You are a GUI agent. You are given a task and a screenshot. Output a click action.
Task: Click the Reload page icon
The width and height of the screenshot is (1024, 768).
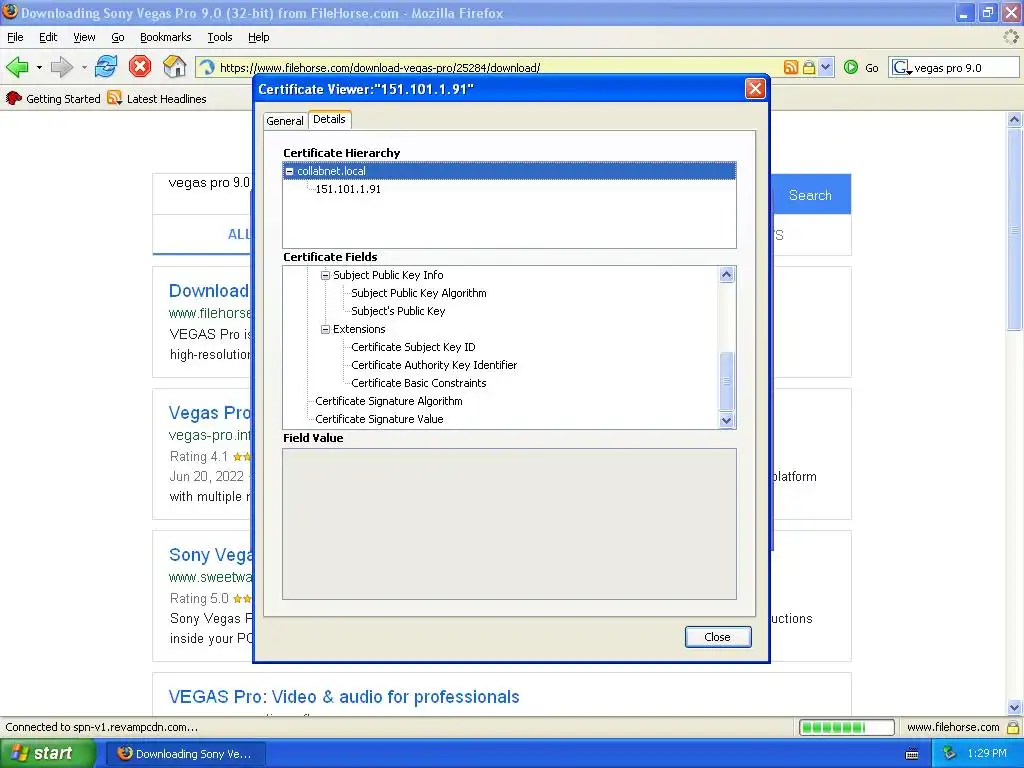coord(106,67)
